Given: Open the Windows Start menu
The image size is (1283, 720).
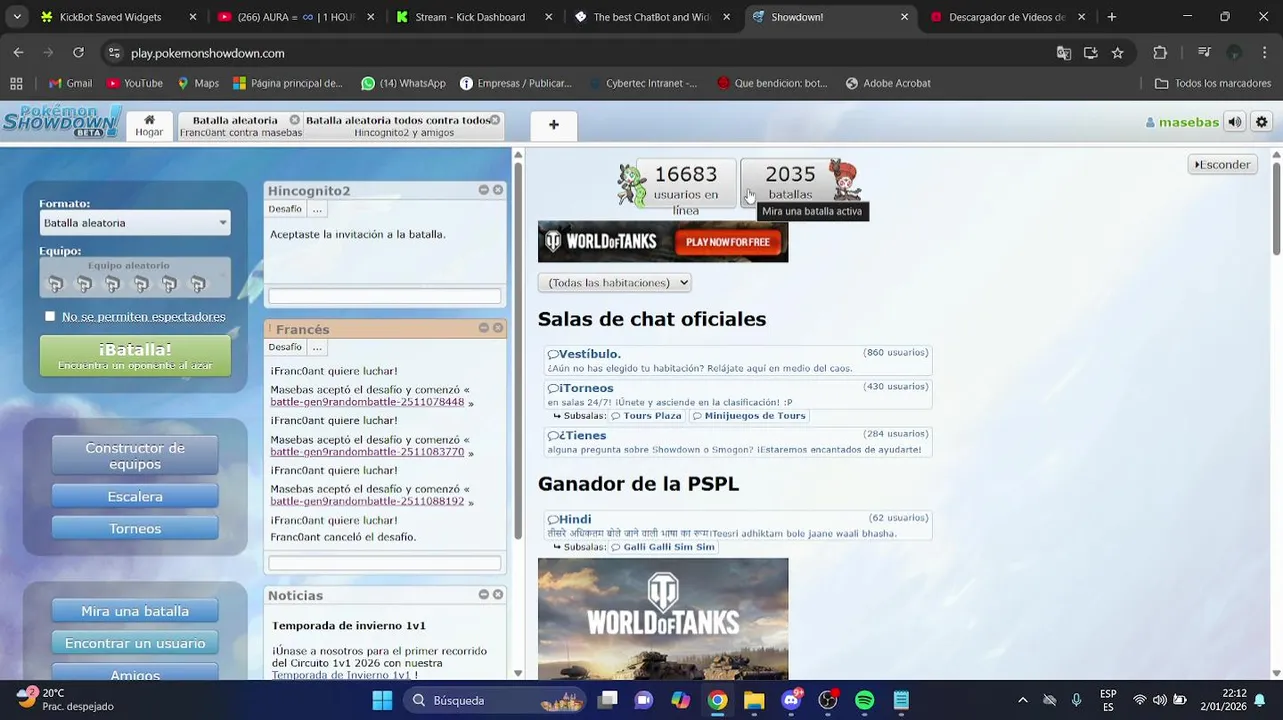Looking at the screenshot, I should pyautogui.click(x=382, y=700).
